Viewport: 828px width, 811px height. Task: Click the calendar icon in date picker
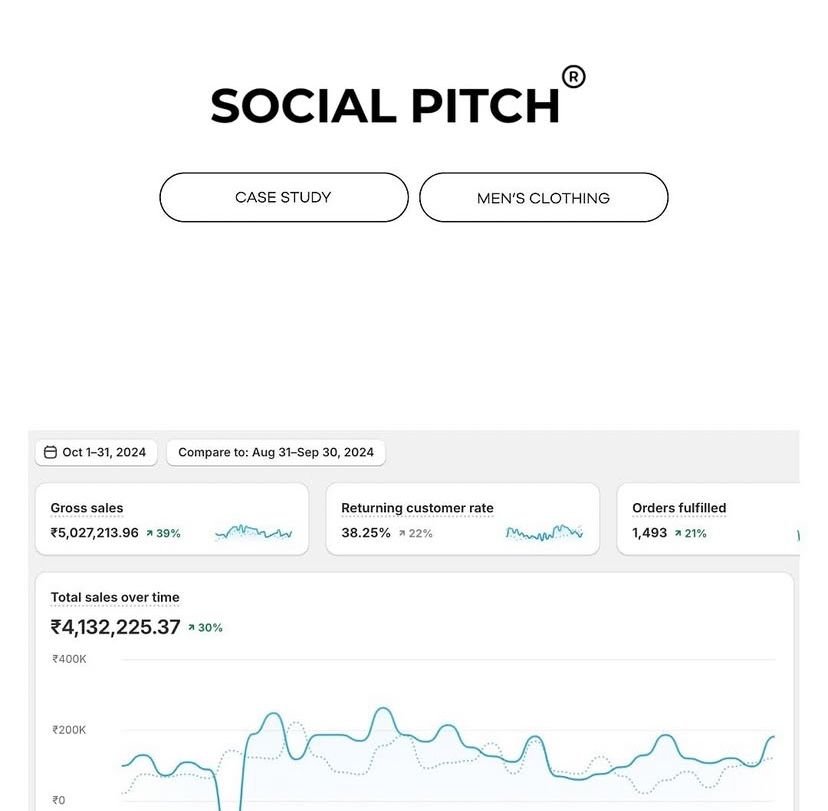(x=50, y=452)
